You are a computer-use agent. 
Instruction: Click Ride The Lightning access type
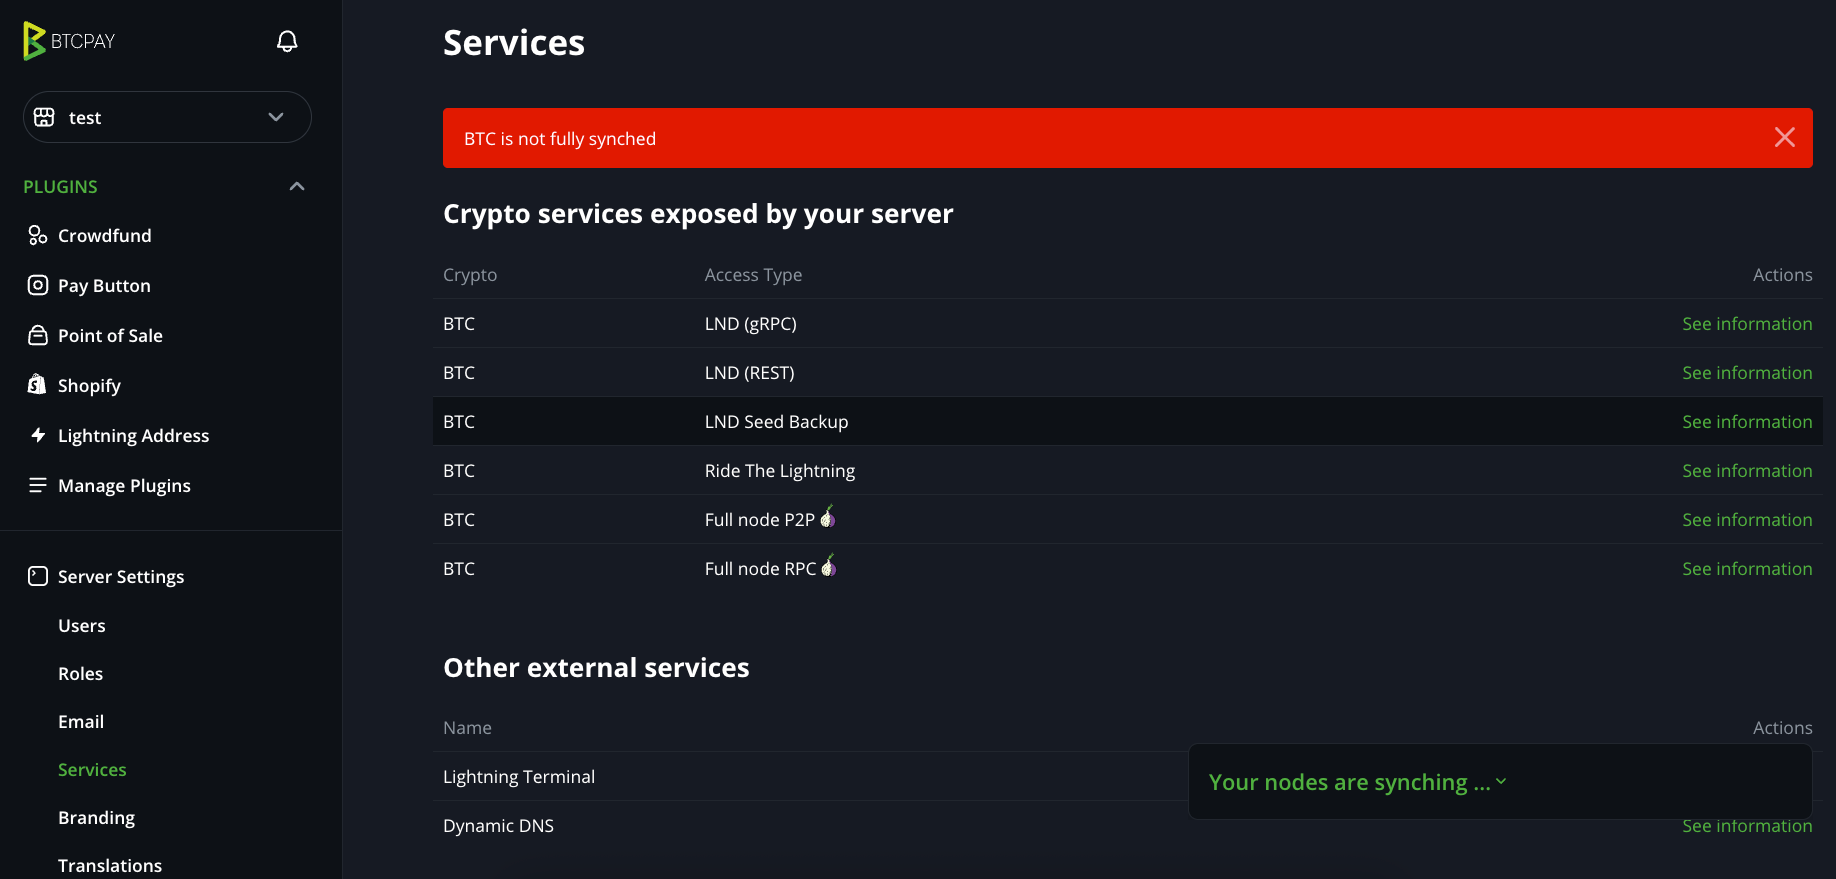(x=780, y=470)
